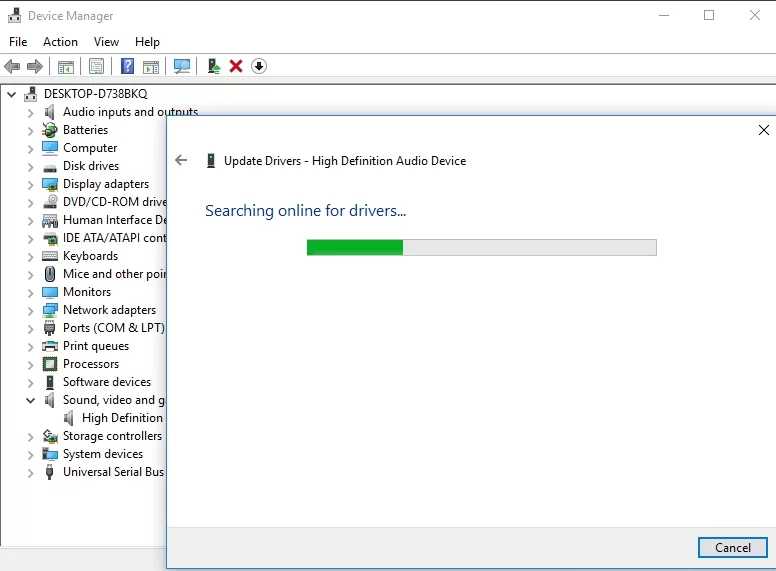The width and height of the screenshot is (776, 571).
Task: Click the Disable device down-arrow icon
Action: click(259, 66)
